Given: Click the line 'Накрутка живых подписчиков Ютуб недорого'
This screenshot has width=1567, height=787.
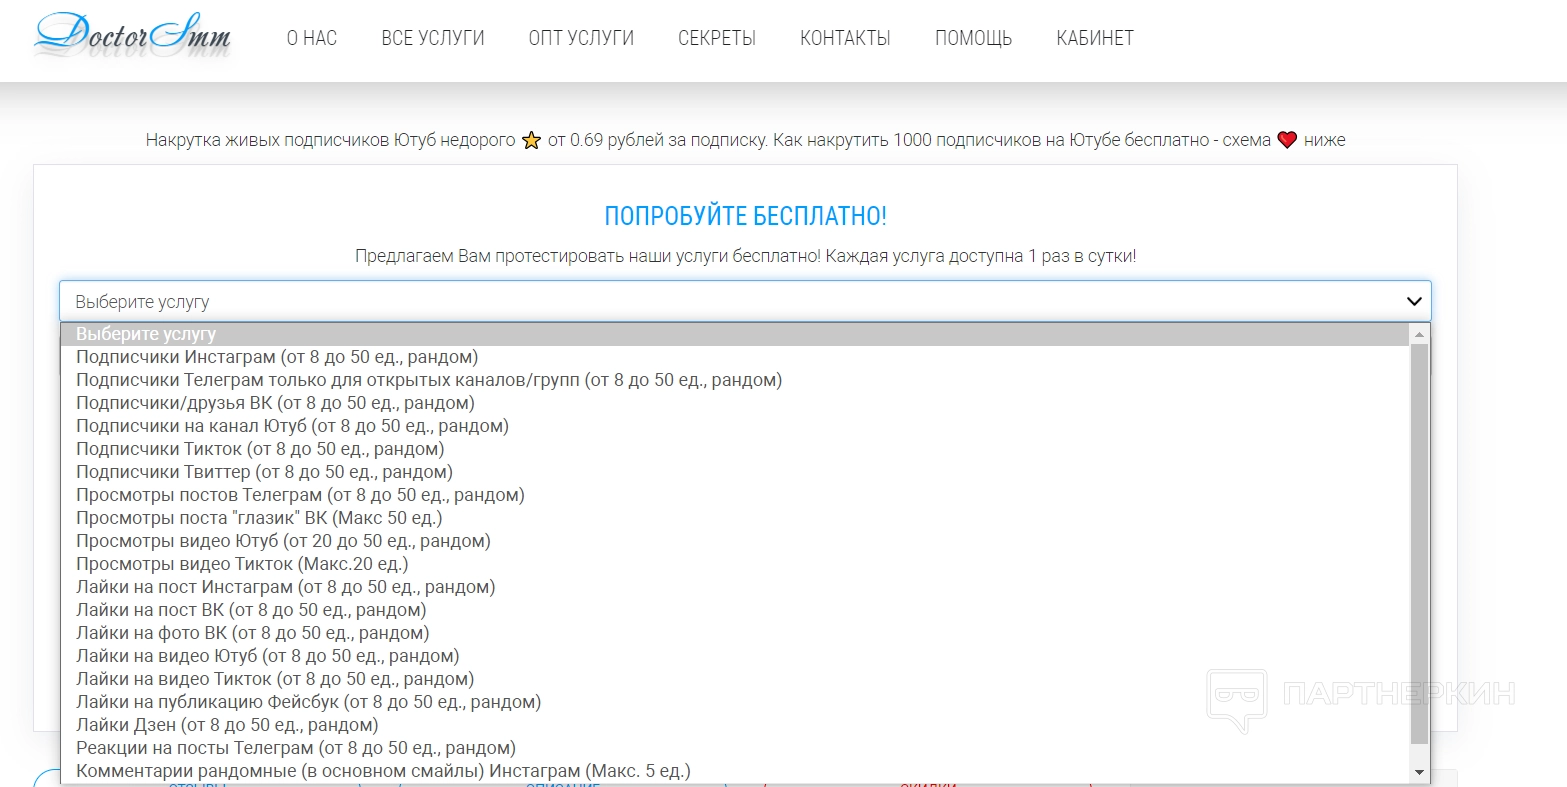Looking at the screenshot, I should tap(331, 140).
